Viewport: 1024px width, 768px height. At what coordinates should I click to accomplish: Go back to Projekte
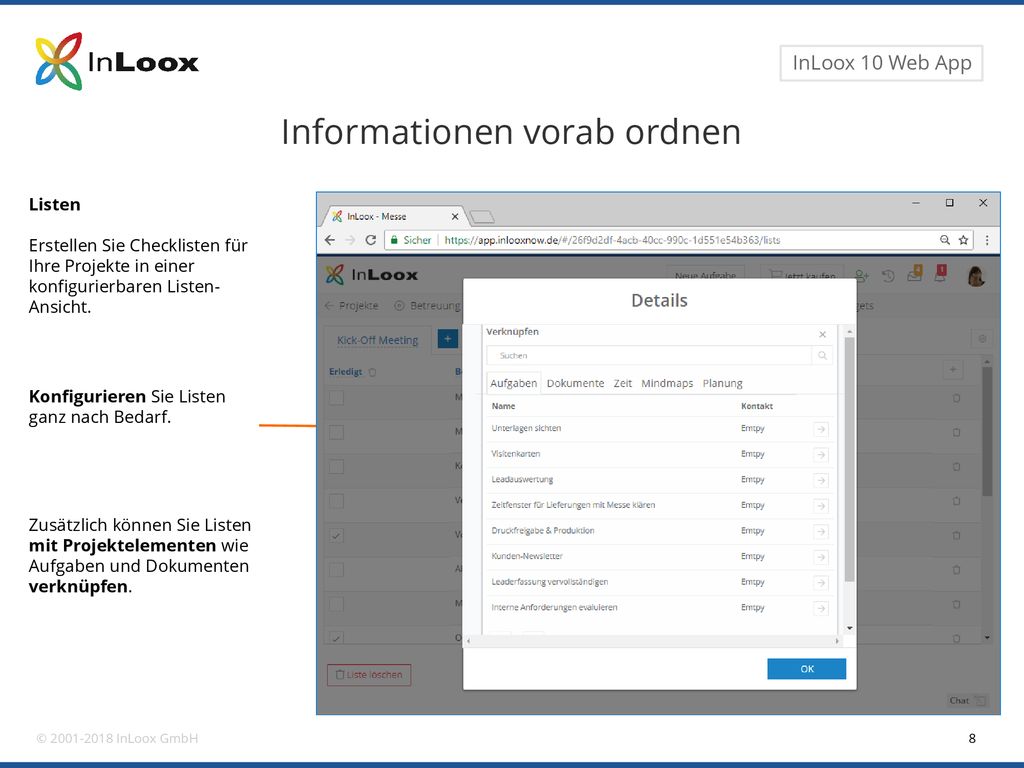(351, 306)
